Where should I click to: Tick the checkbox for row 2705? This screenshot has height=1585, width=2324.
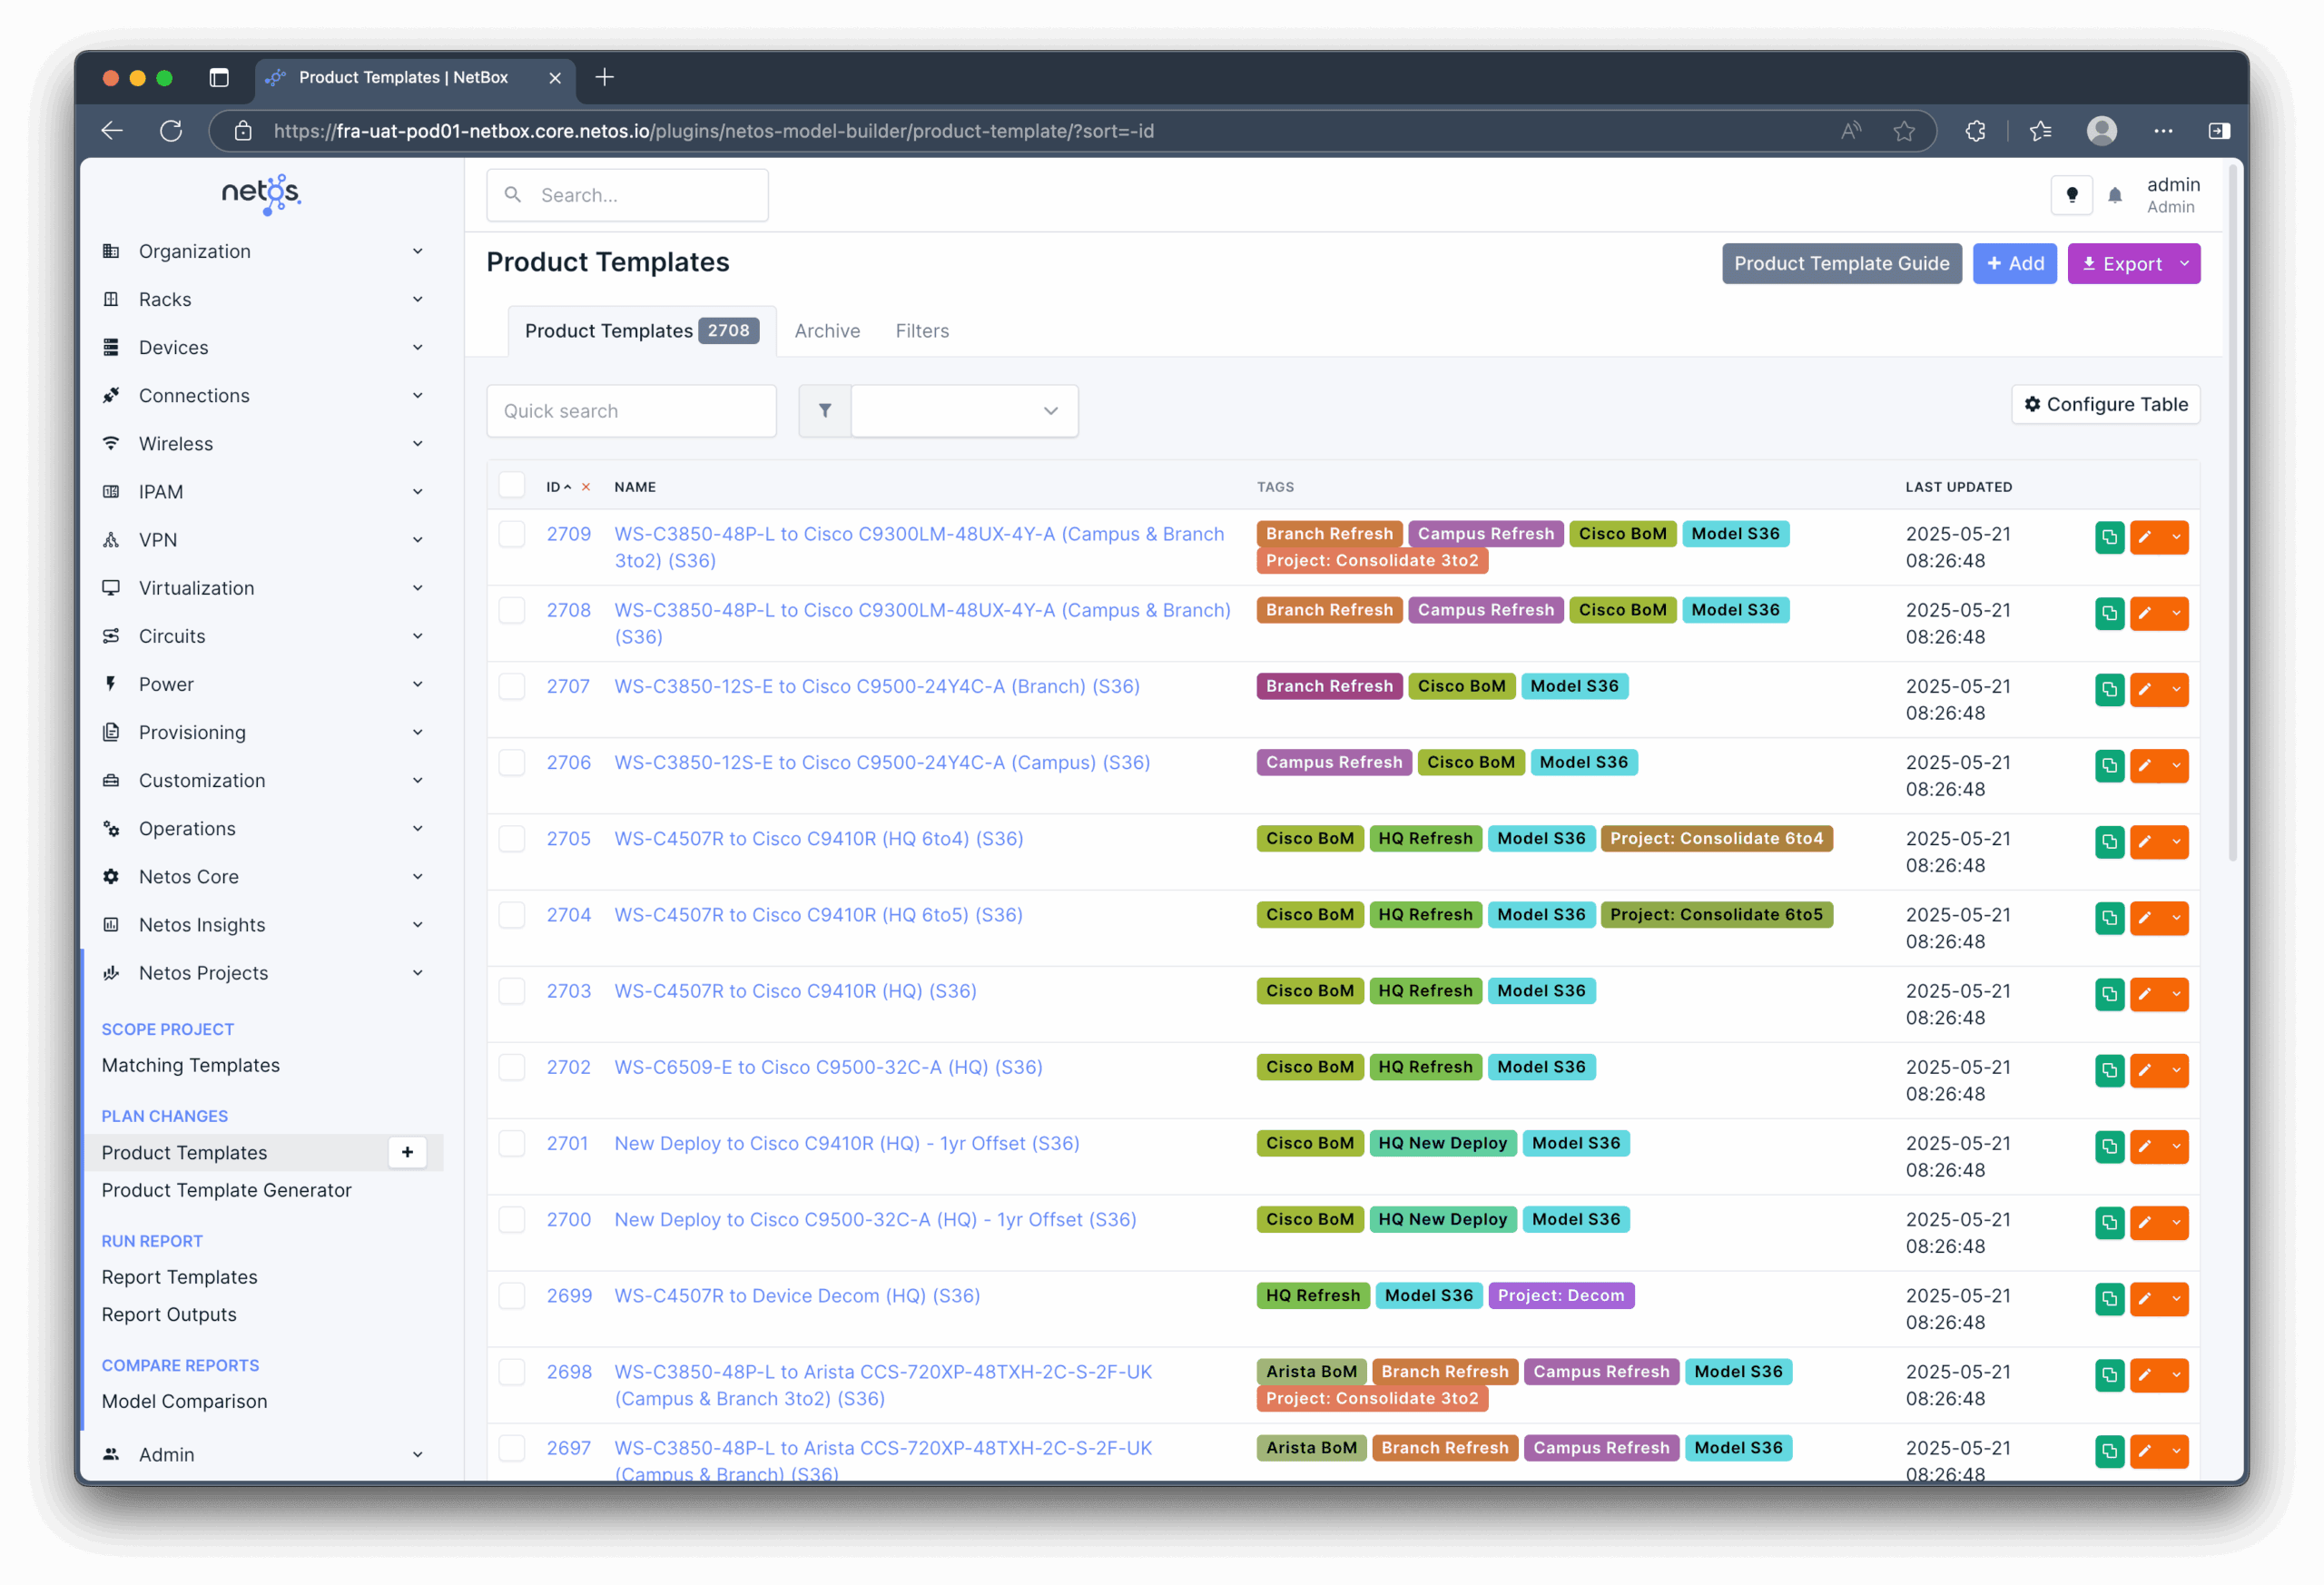(512, 838)
